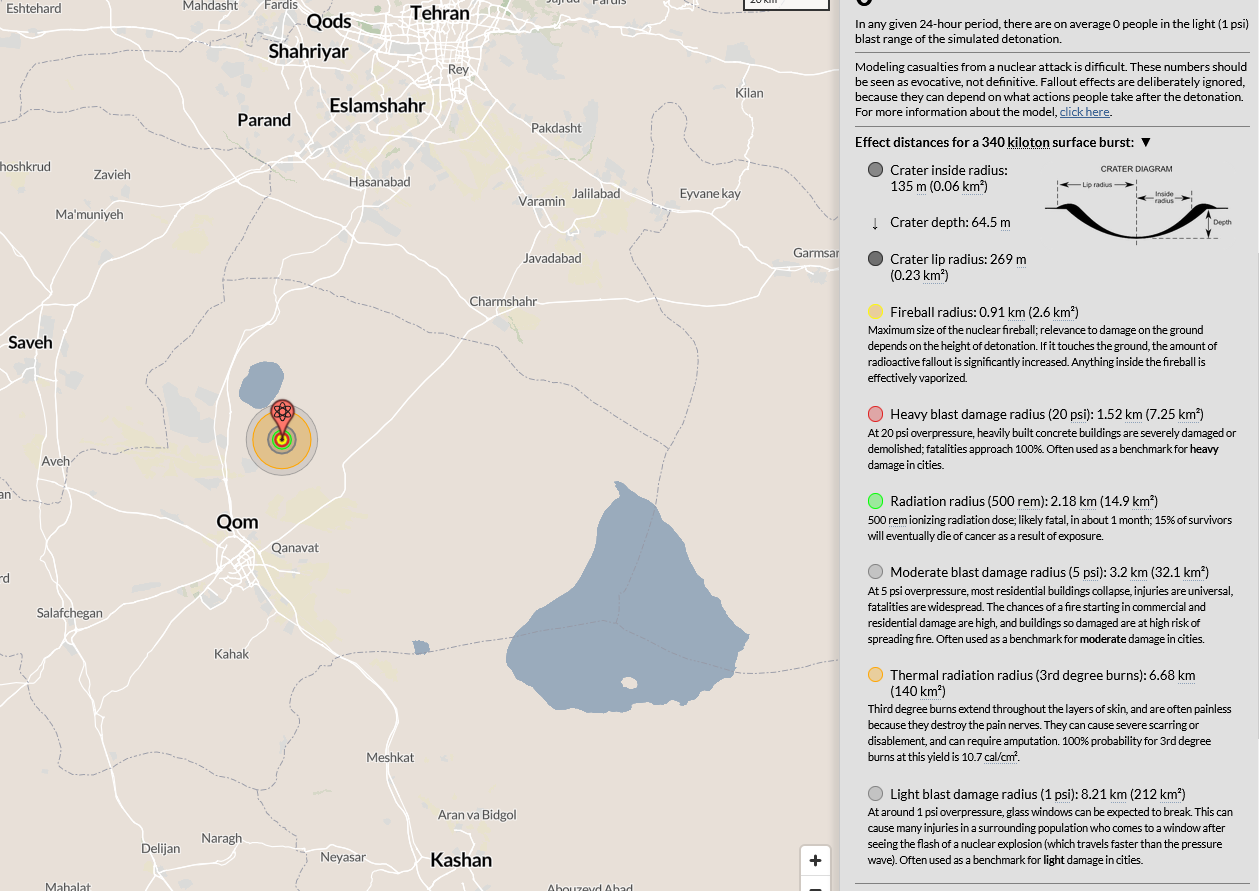Click the gray Moderate blast damage swatch
The image size is (1259, 891).
pos(876,572)
